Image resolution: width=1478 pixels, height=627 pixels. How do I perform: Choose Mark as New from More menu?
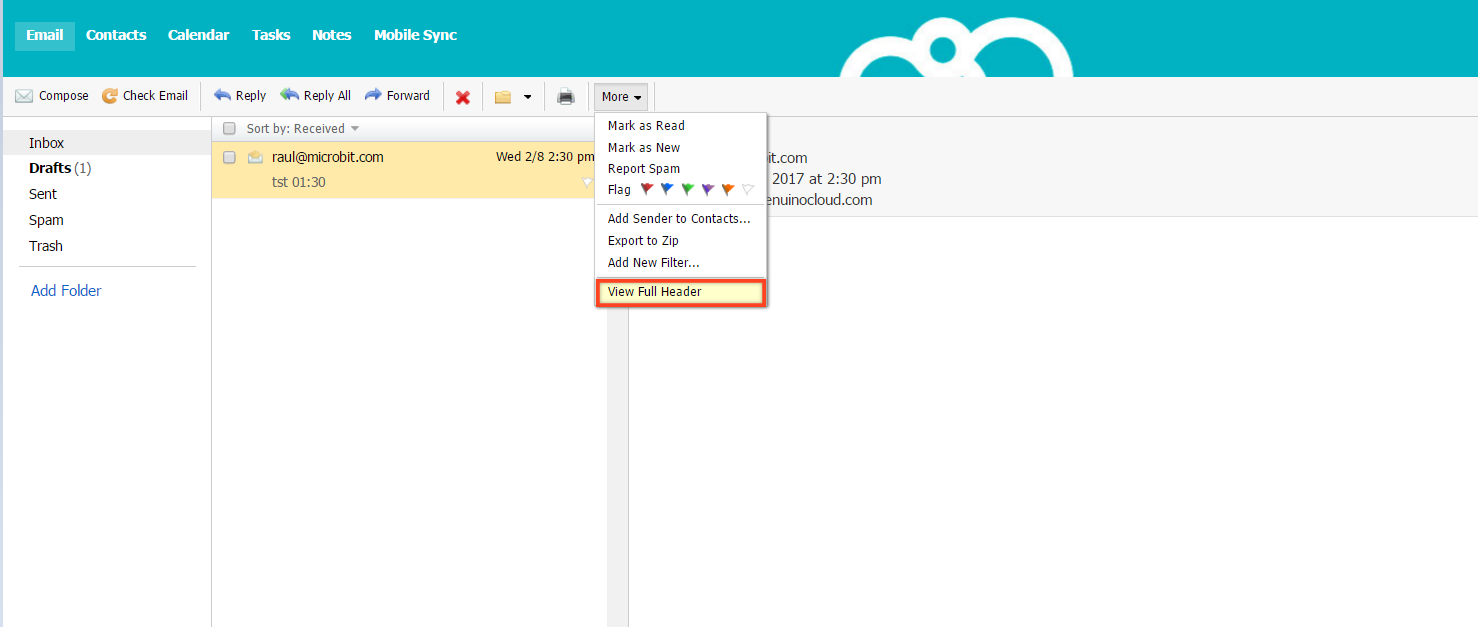[x=644, y=148]
